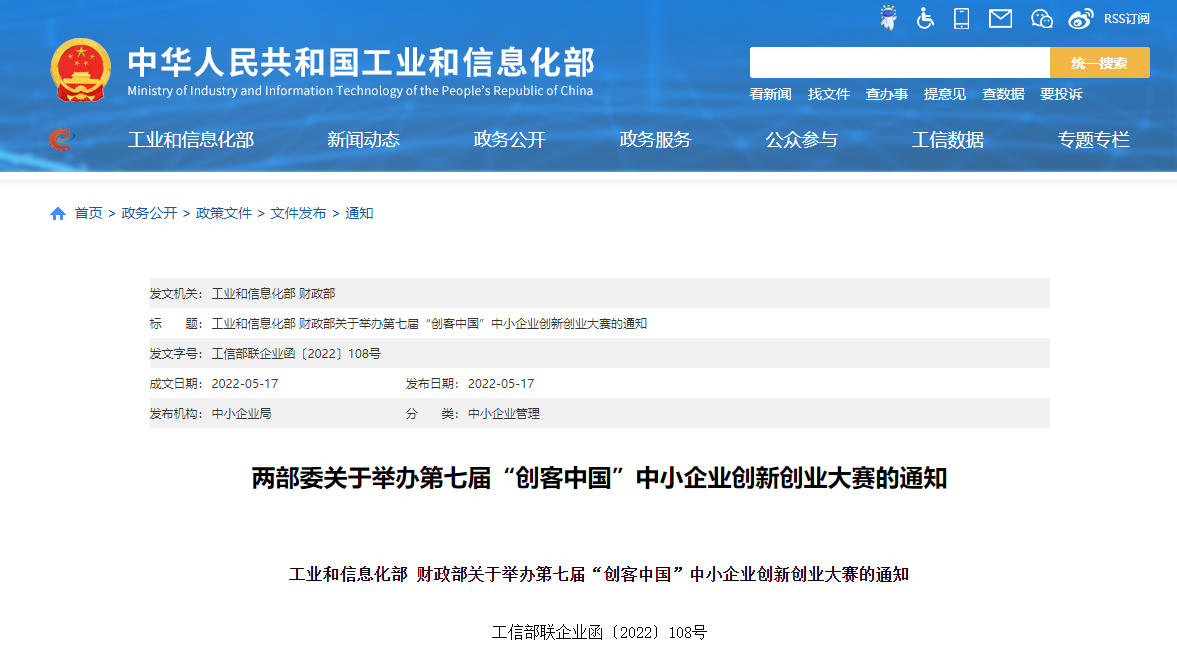
Task: Go to 政务服务 in navigation
Action: click(x=655, y=140)
